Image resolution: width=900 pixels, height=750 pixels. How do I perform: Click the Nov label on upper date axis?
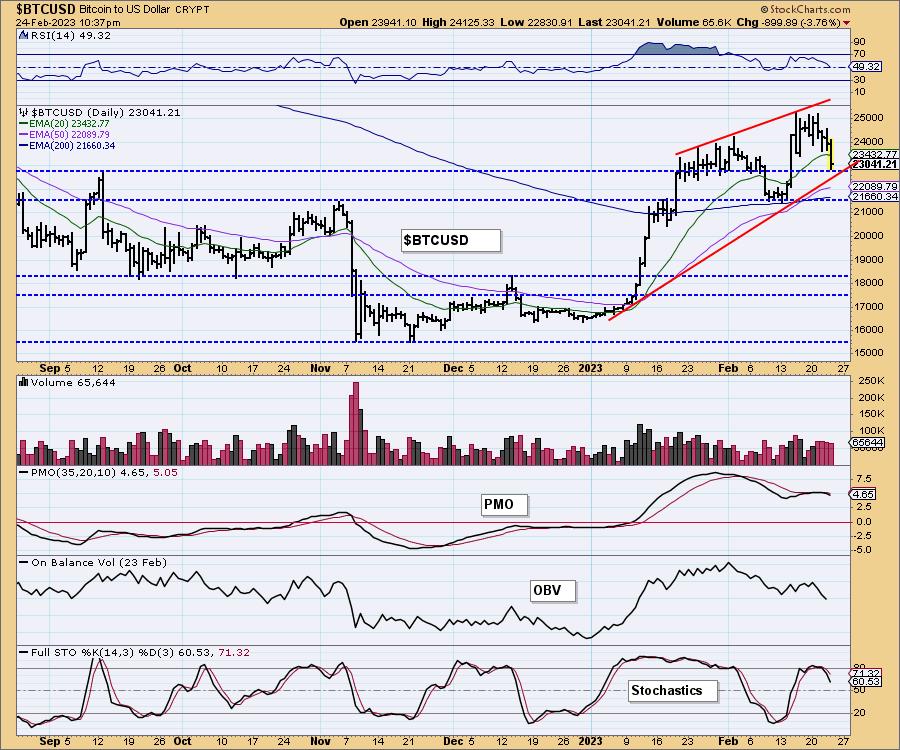point(320,368)
